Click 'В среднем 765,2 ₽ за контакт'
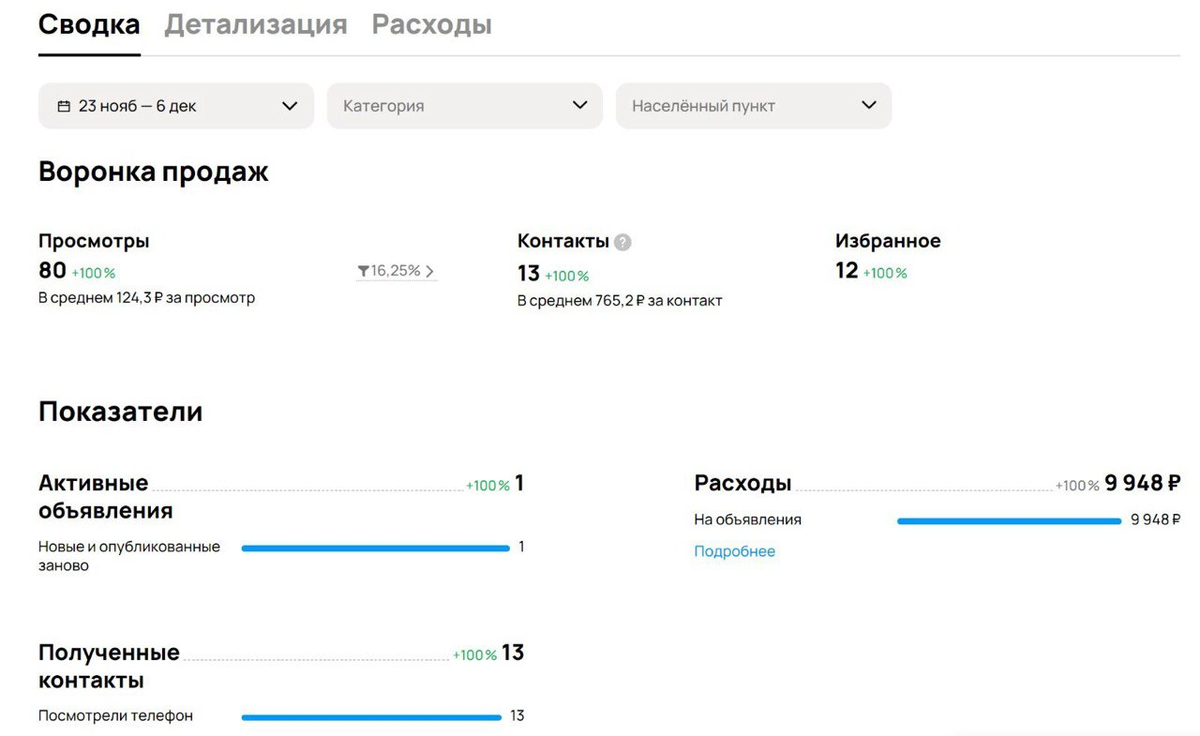 [x=620, y=300]
